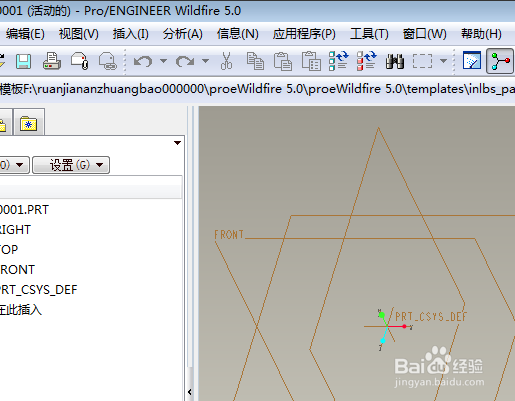The width and height of the screenshot is (515, 401).
Task: Open the Find binoculars tool
Action: 395,61
